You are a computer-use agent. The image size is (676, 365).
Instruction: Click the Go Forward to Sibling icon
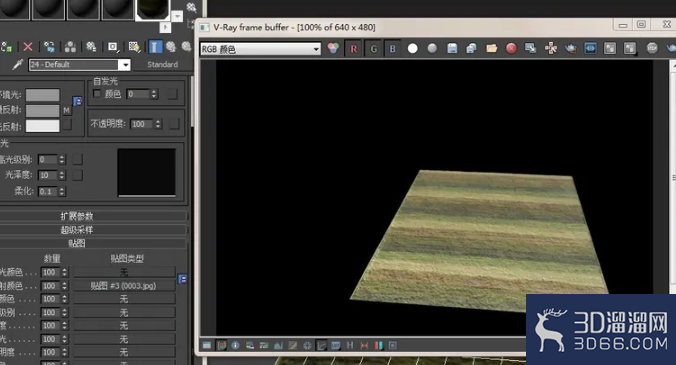(x=186, y=47)
